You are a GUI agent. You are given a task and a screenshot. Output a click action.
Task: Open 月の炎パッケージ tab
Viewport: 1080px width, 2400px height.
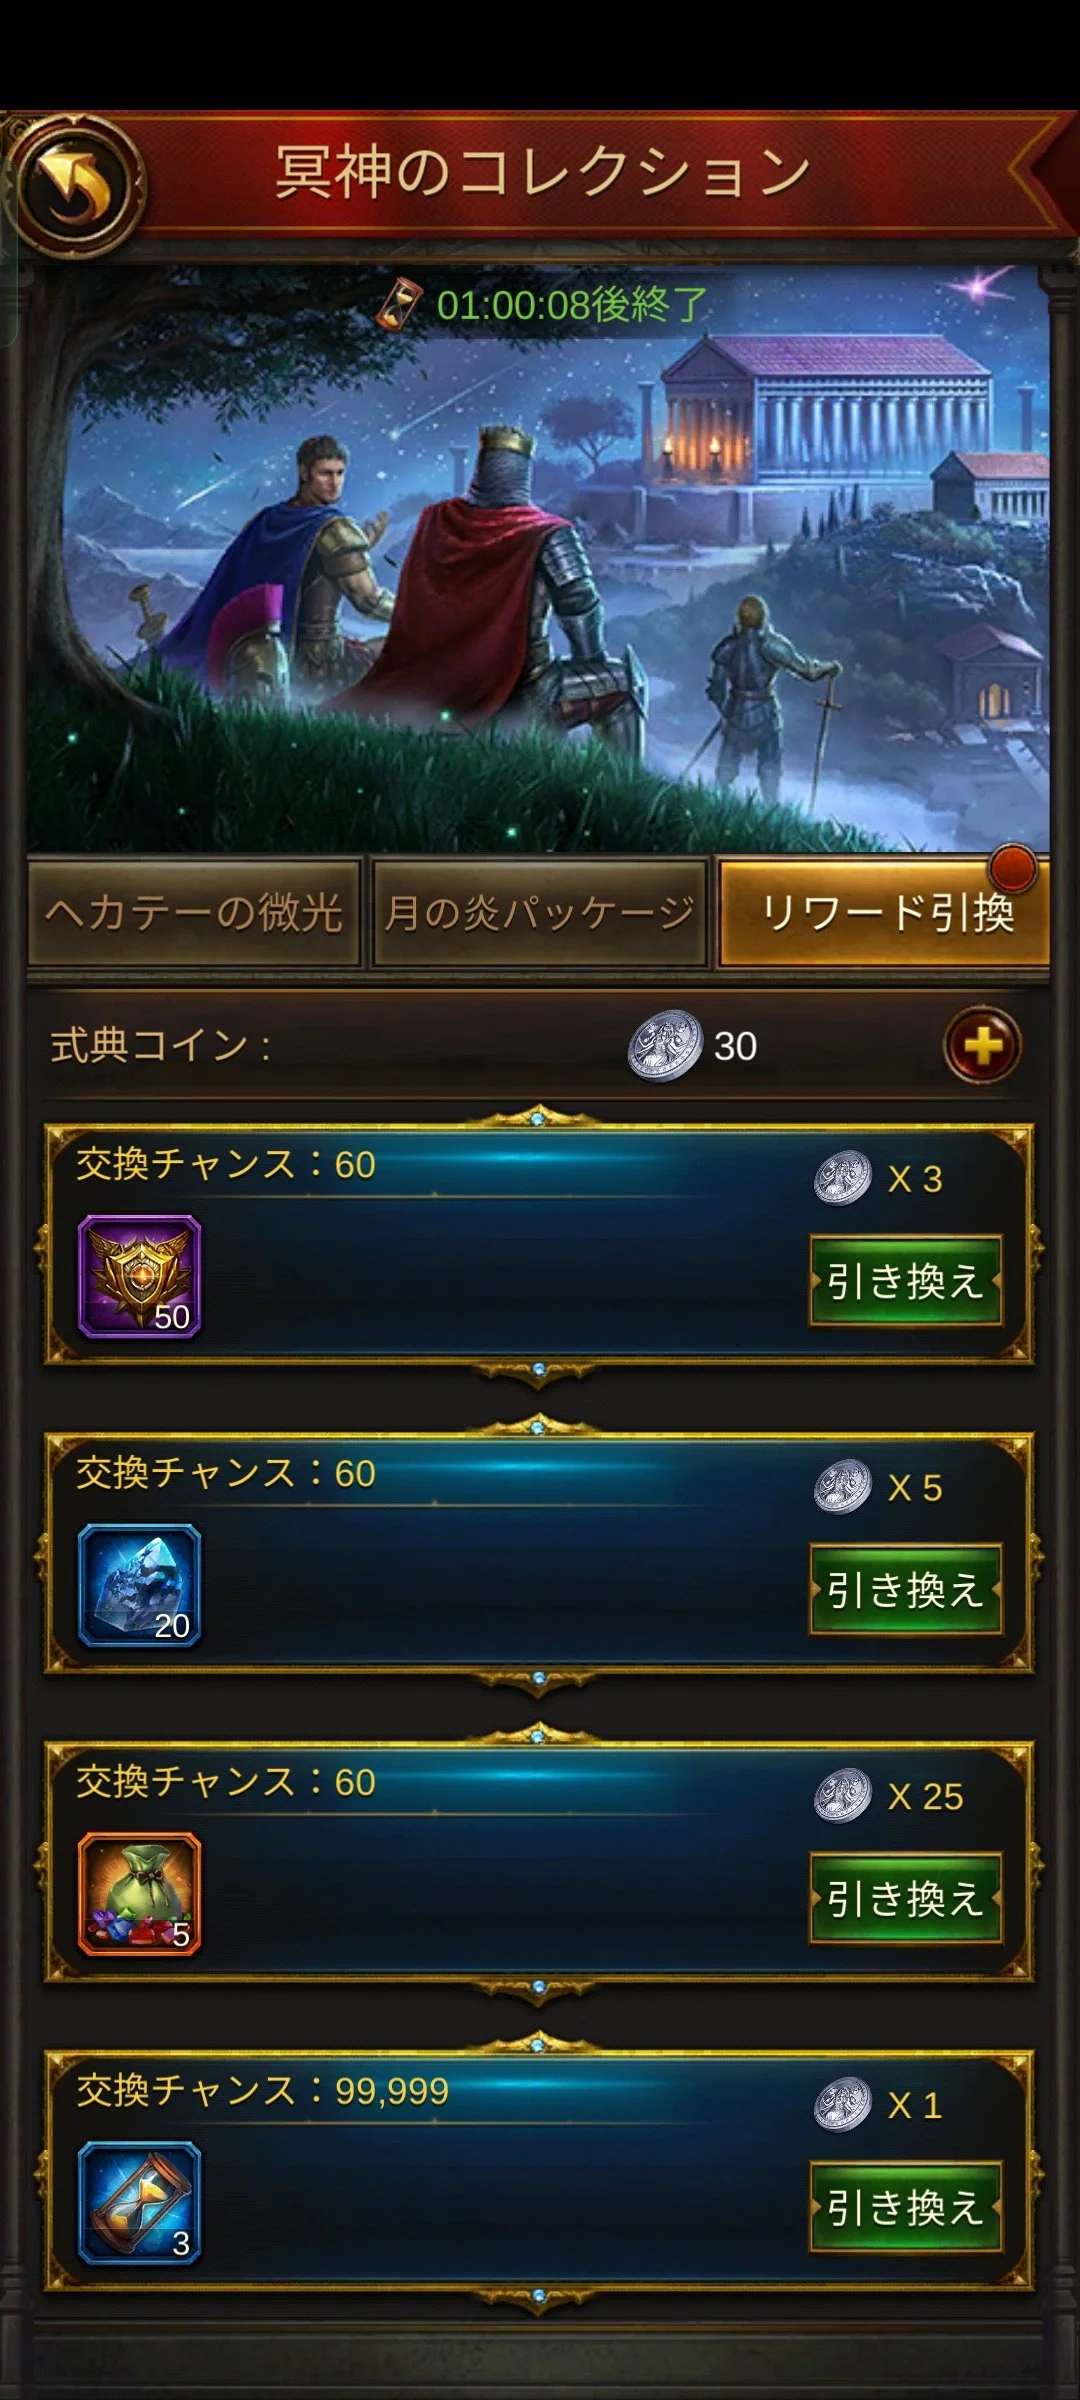[x=539, y=912]
